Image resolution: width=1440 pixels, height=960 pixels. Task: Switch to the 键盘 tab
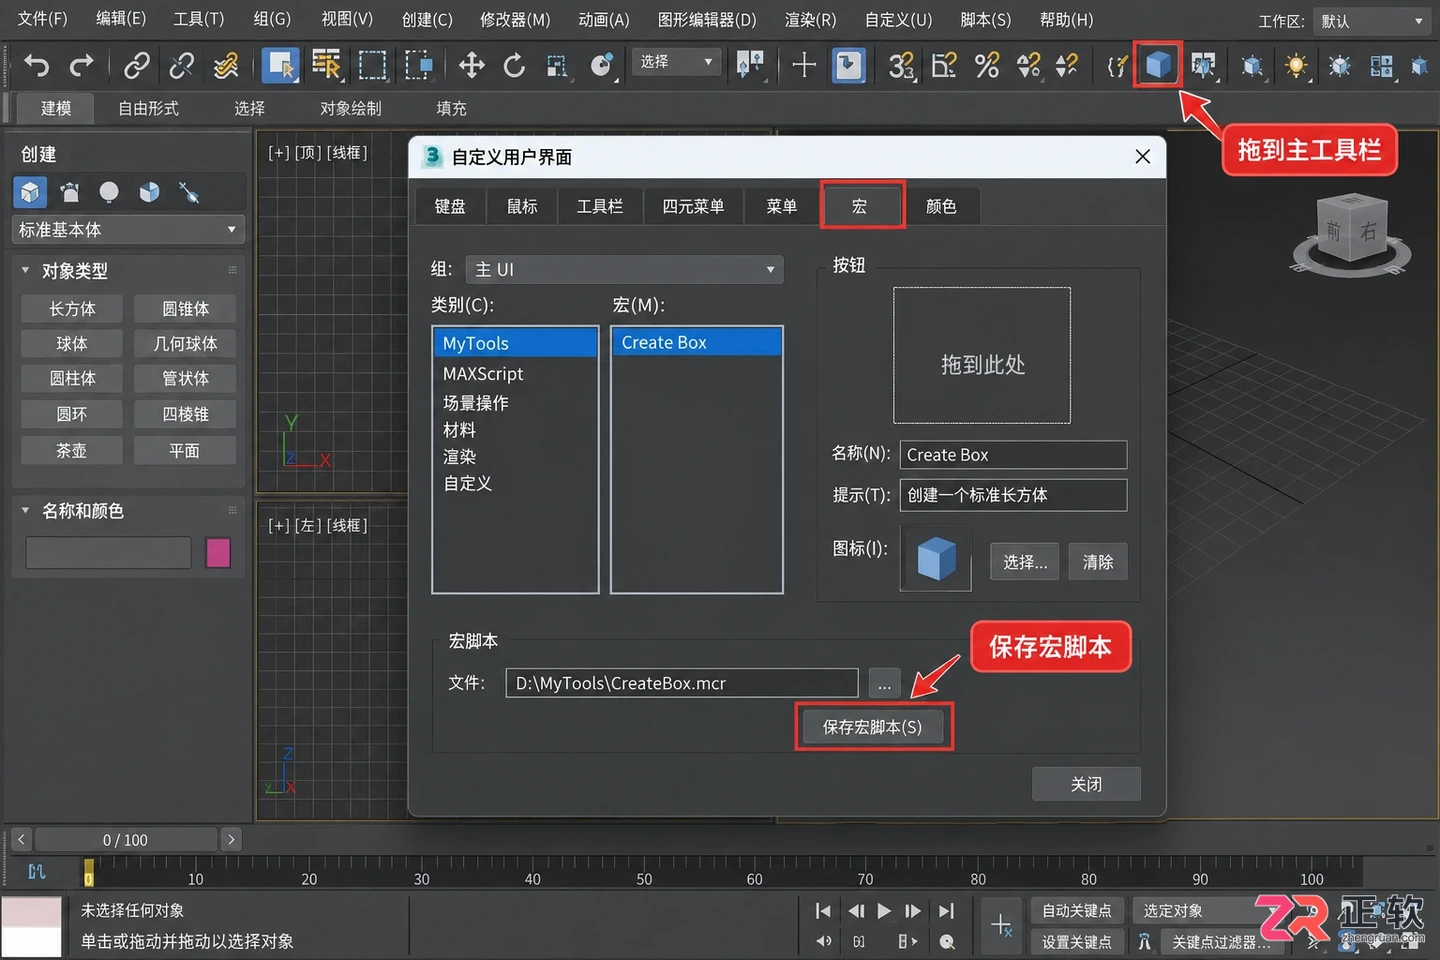(x=450, y=206)
